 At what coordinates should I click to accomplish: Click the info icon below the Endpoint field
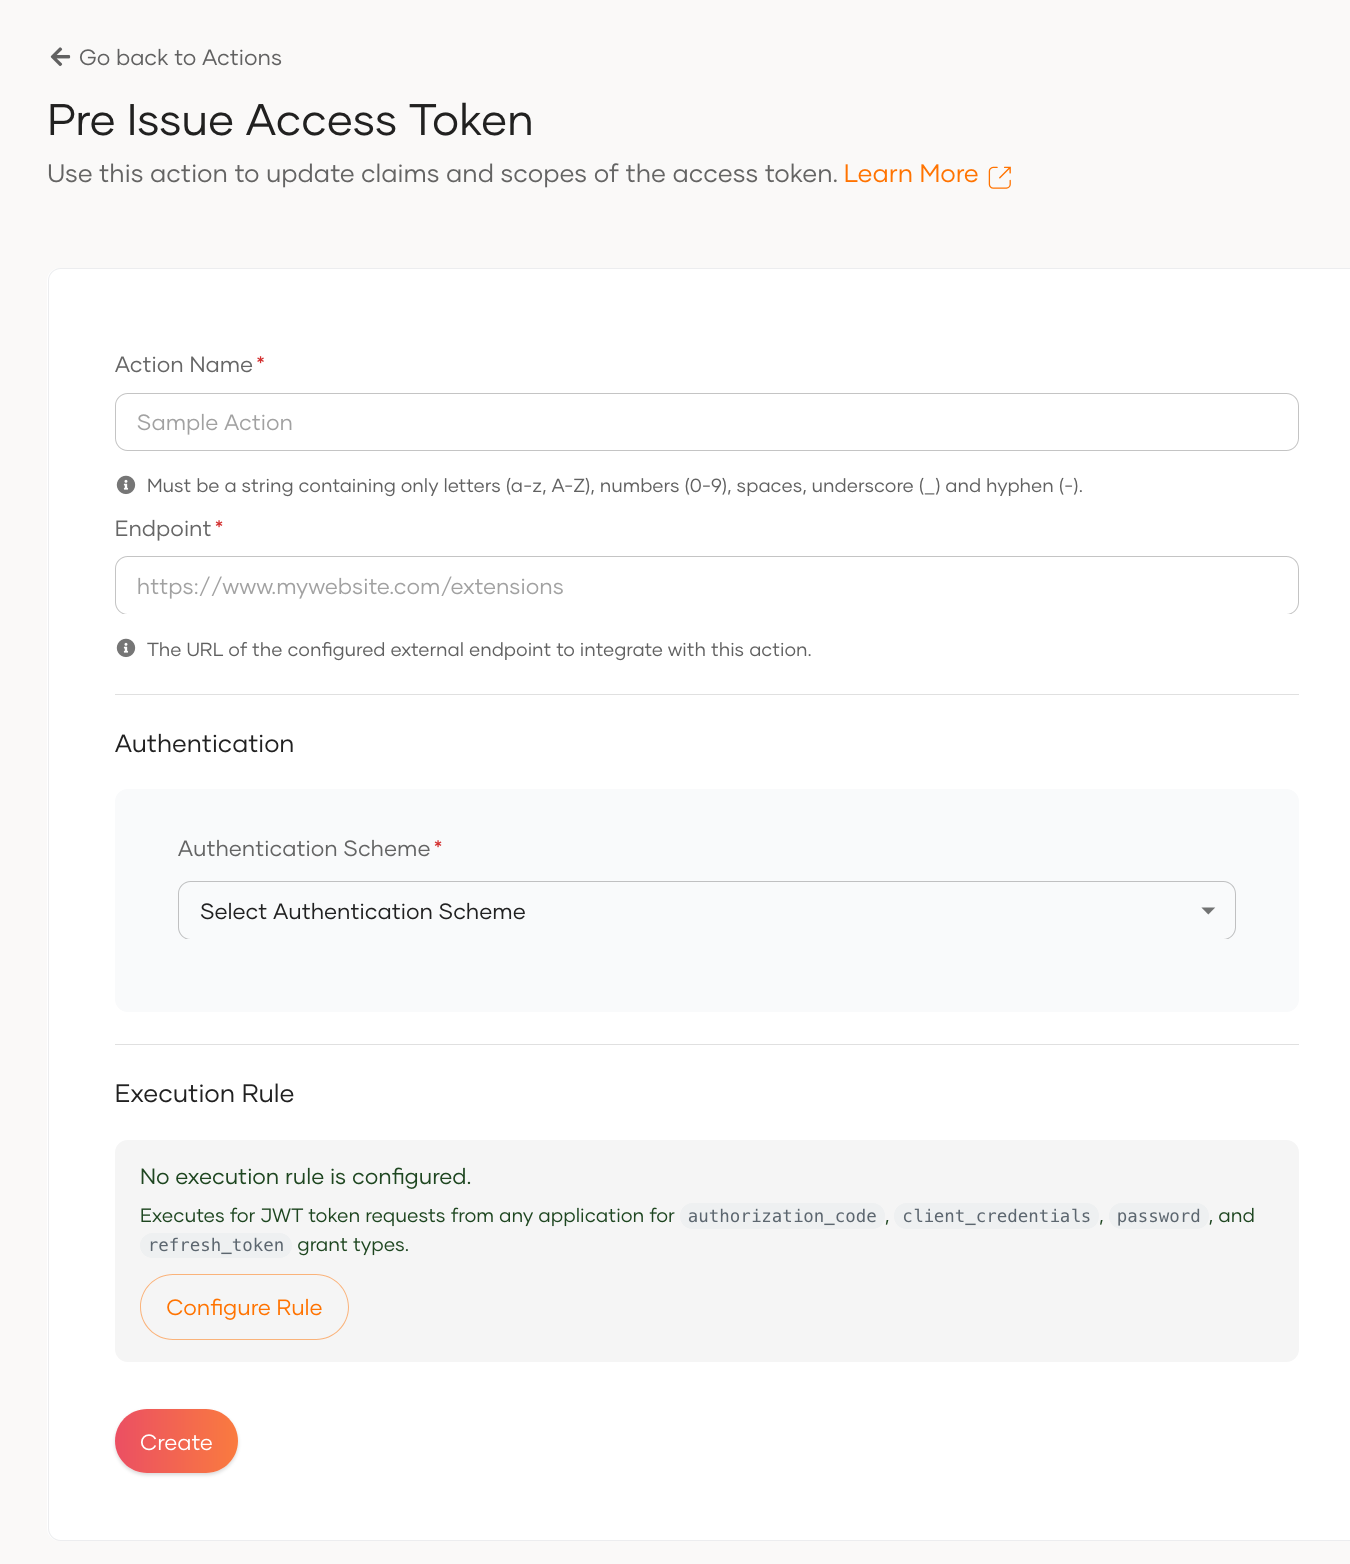(x=125, y=648)
